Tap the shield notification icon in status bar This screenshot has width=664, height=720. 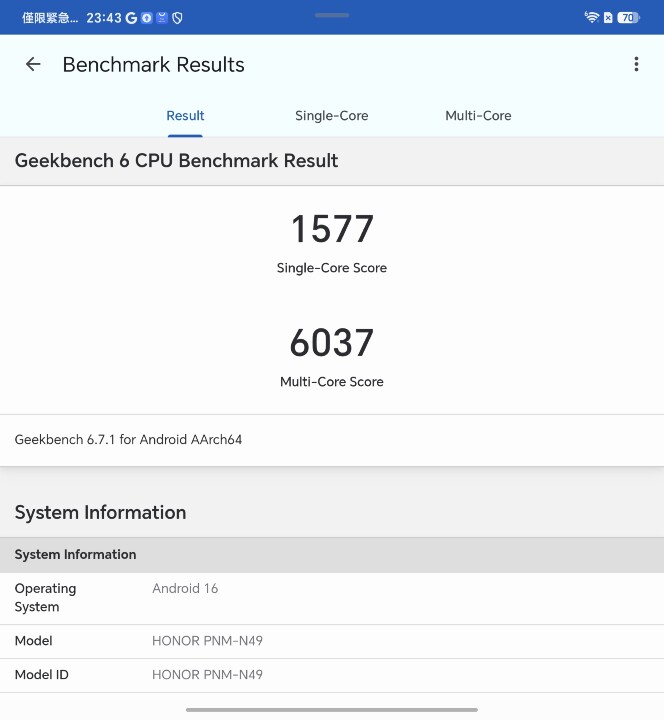point(177,18)
